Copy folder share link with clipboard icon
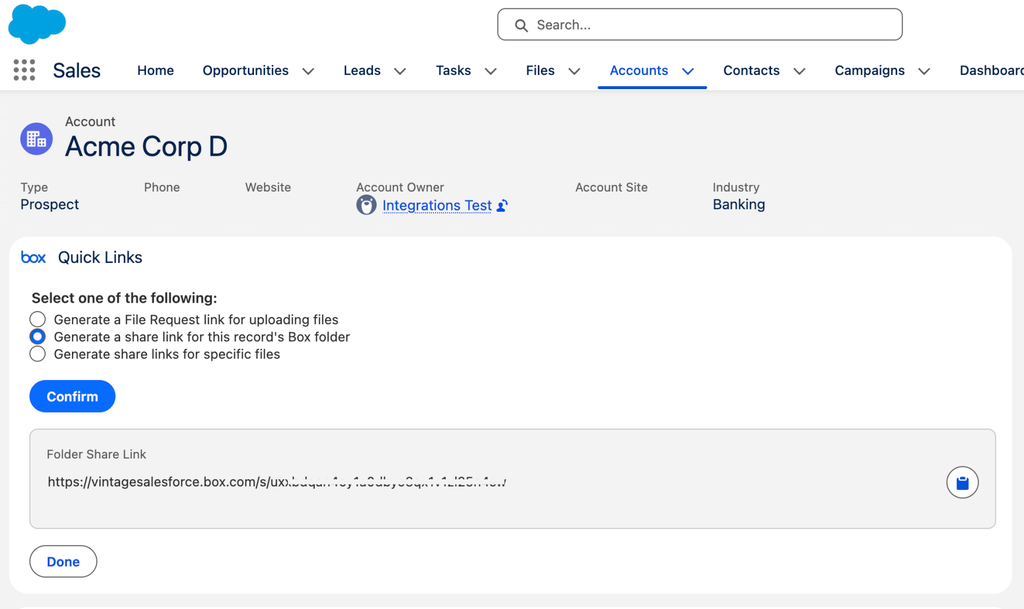 coord(962,482)
